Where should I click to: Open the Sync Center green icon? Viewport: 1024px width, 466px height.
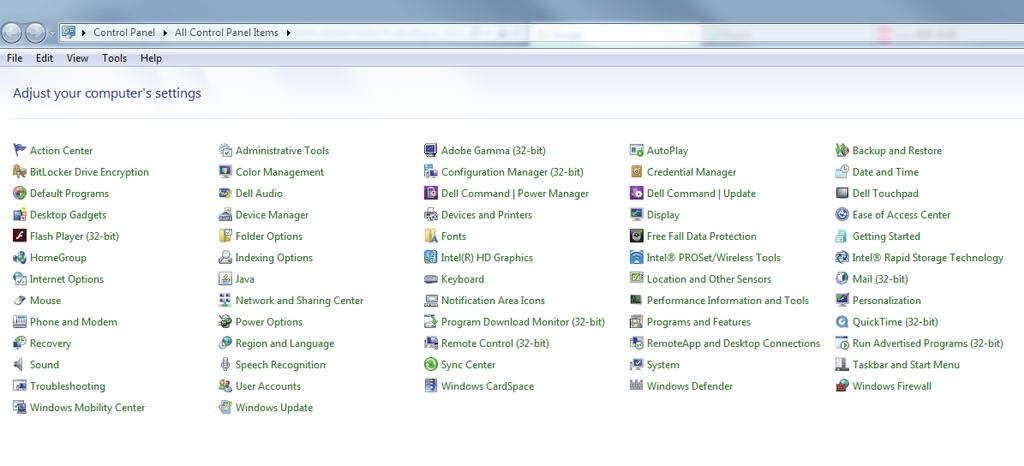[430, 365]
